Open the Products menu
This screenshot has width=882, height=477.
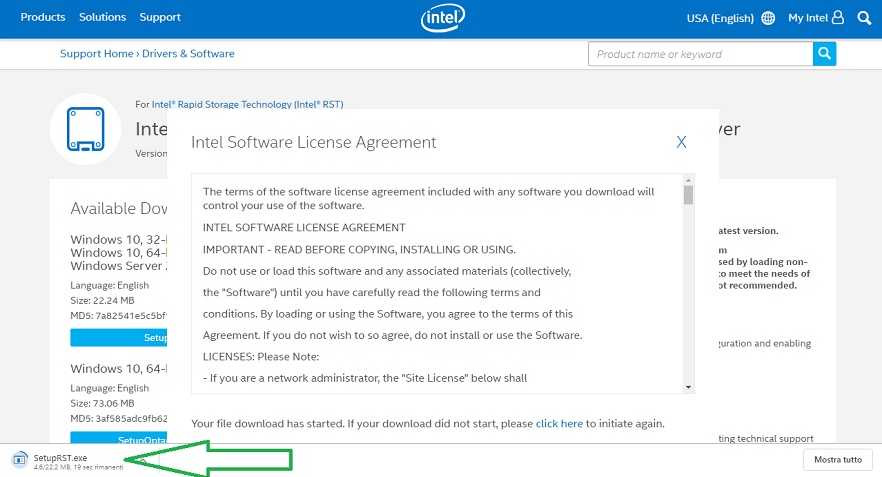[43, 17]
